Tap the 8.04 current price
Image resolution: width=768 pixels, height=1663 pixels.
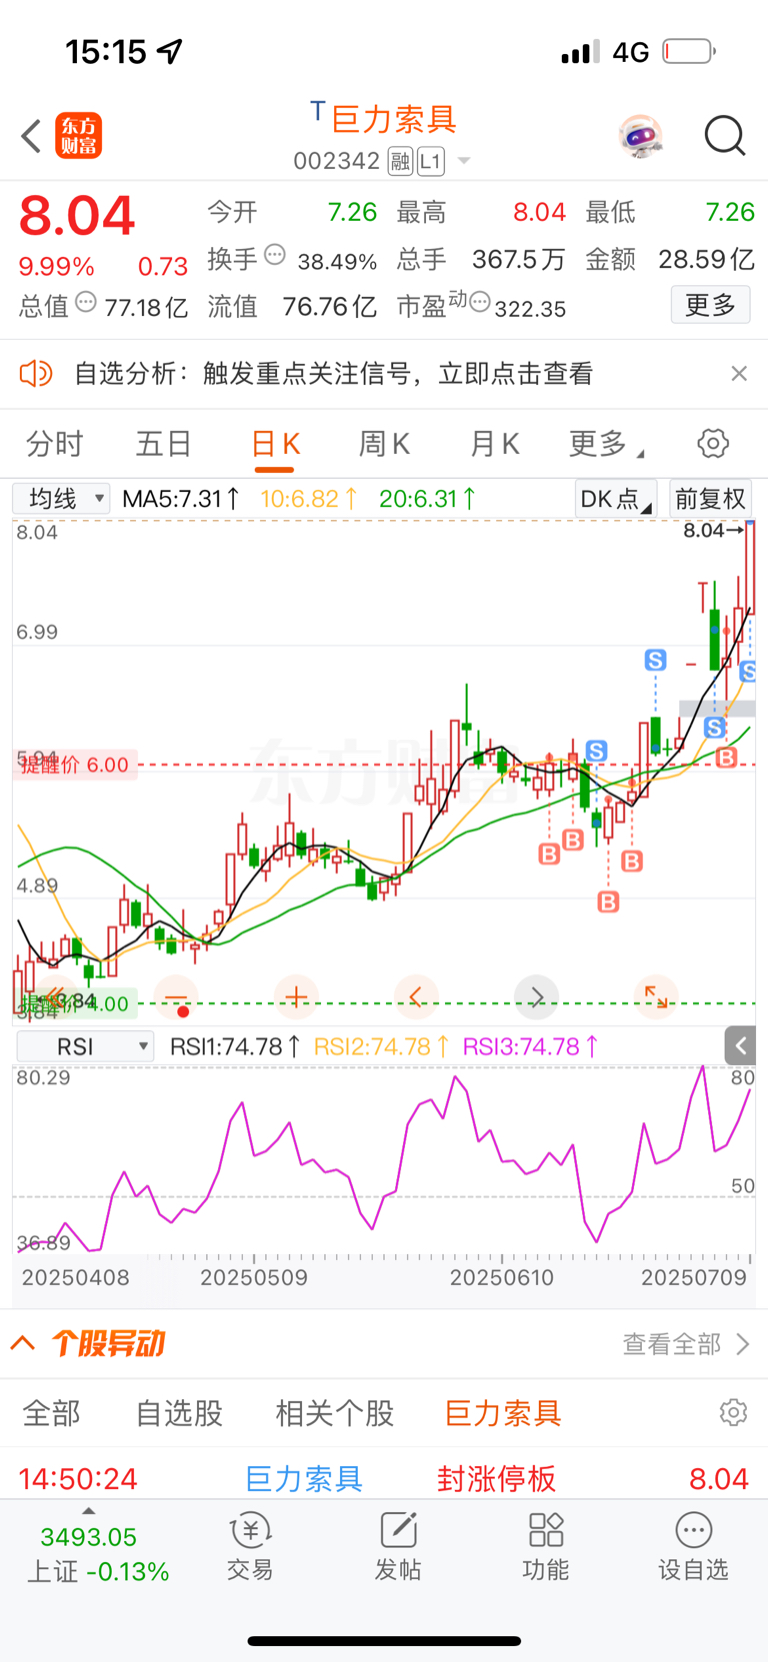77,216
